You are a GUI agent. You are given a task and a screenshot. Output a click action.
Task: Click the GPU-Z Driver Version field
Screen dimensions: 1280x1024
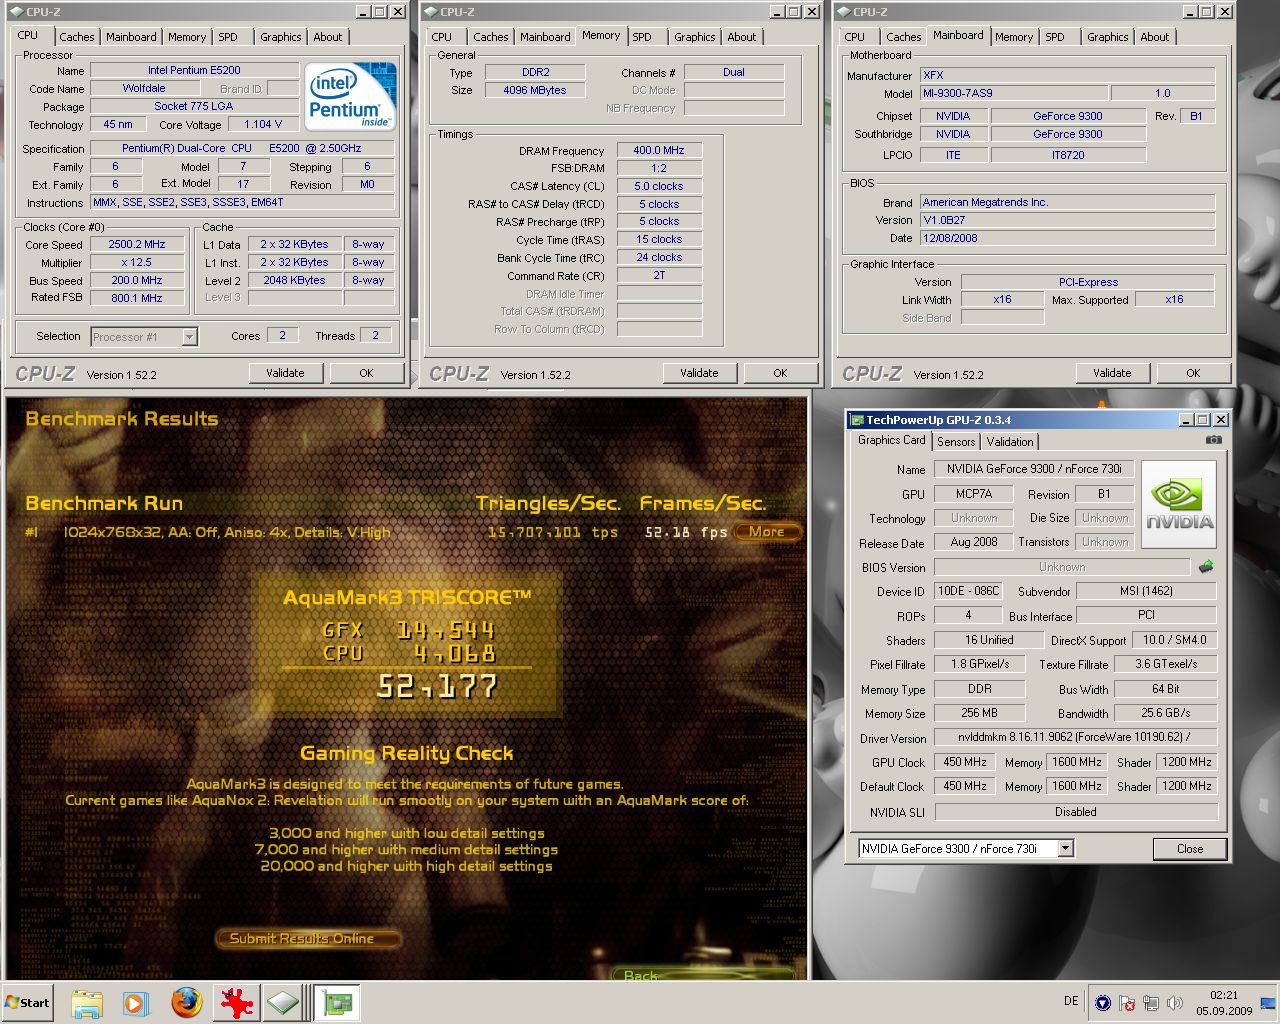coord(1075,738)
